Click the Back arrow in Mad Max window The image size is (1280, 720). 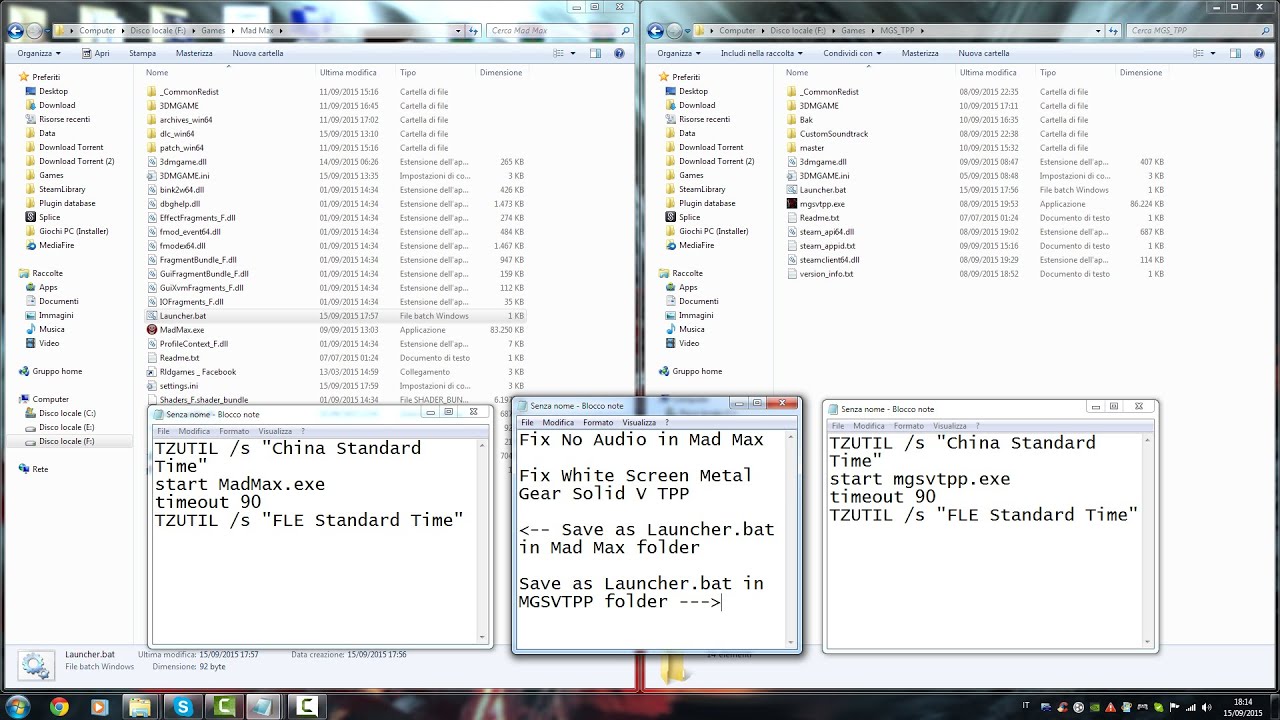[16, 31]
